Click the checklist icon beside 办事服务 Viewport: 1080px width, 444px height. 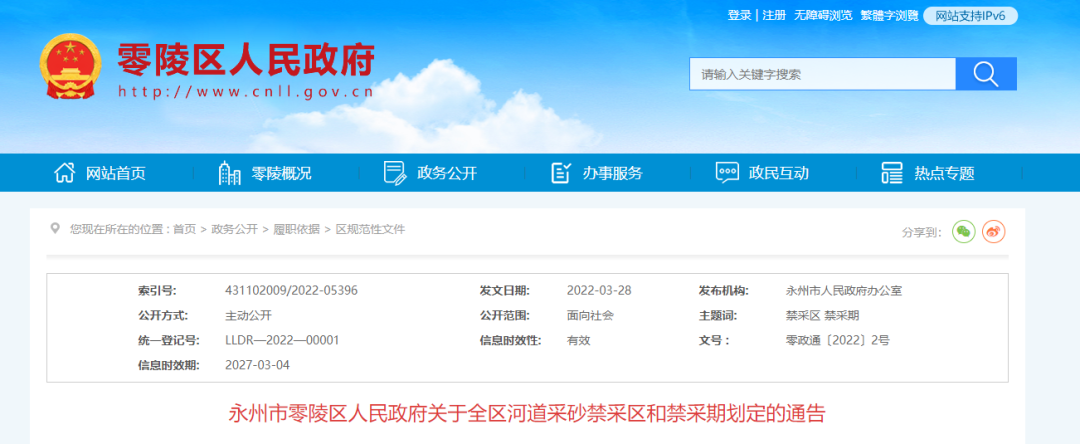coord(561,173)
